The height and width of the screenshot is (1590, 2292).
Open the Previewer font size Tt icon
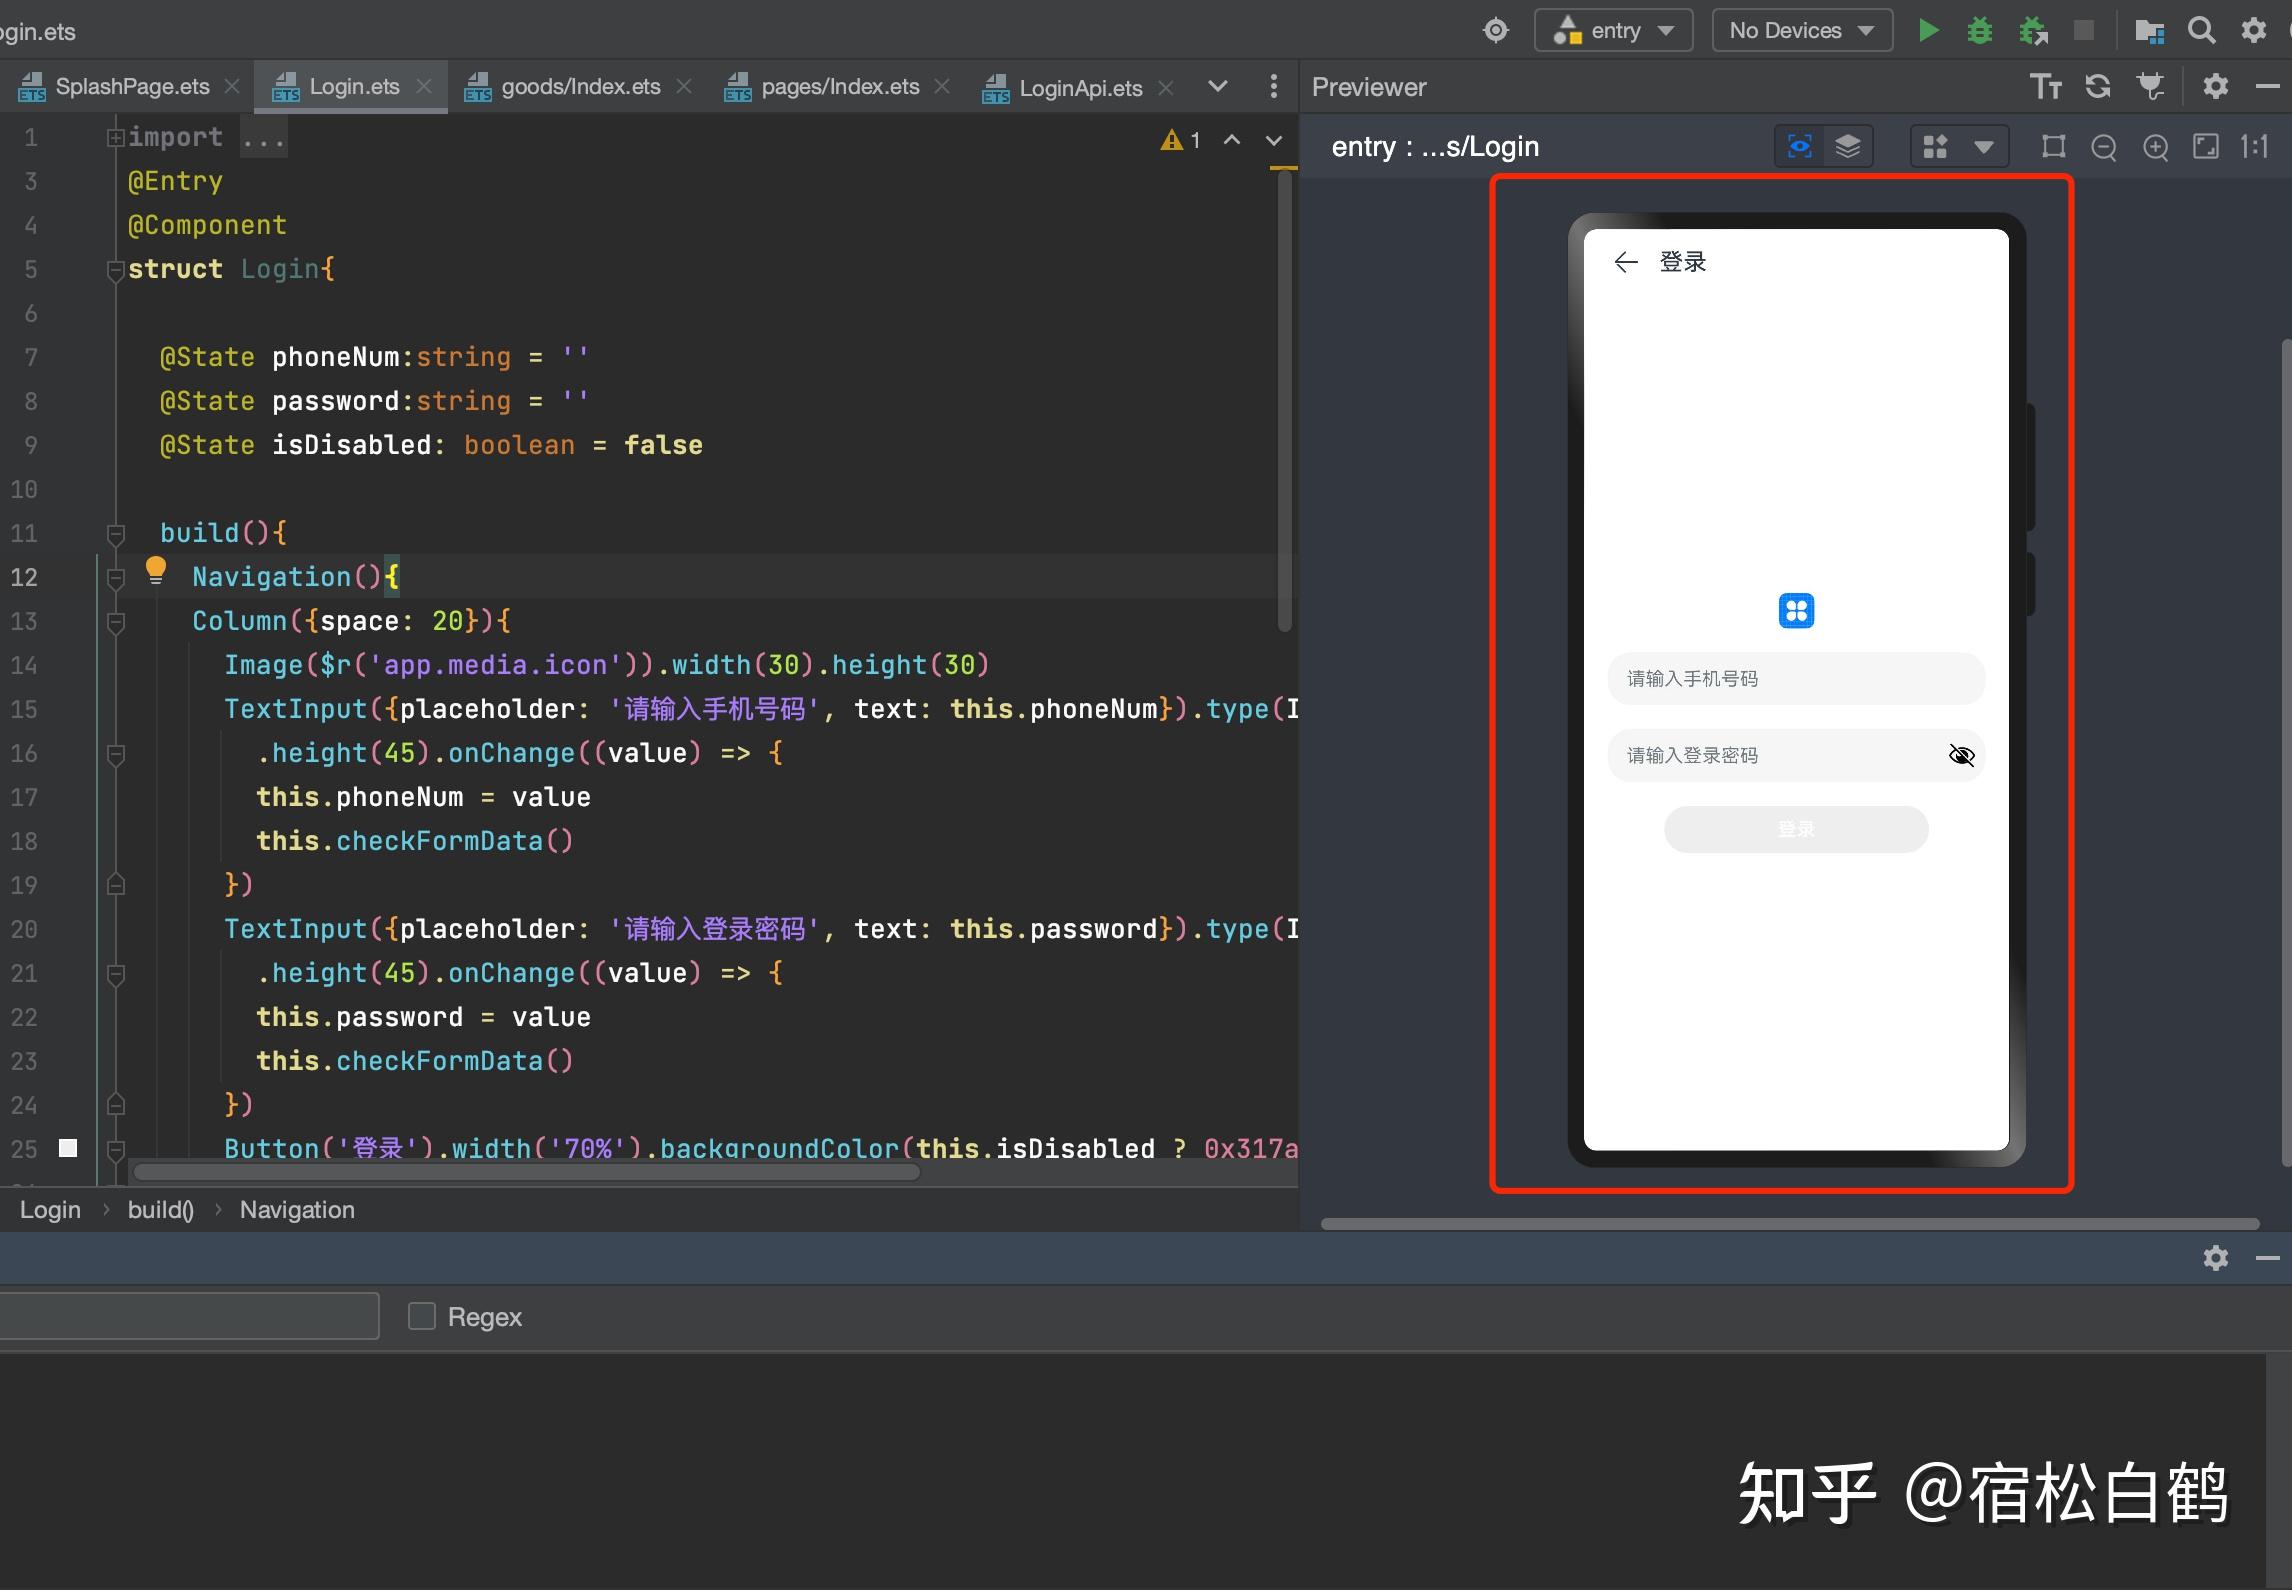(x=2046, y=87)
